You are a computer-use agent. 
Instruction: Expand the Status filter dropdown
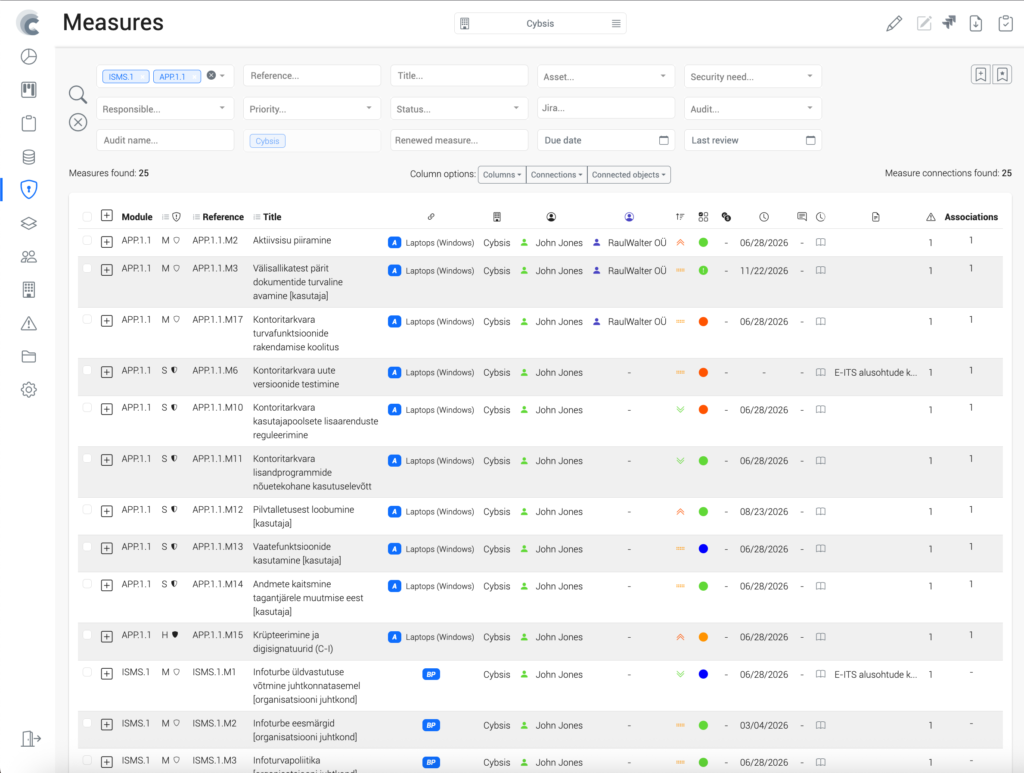459,108
